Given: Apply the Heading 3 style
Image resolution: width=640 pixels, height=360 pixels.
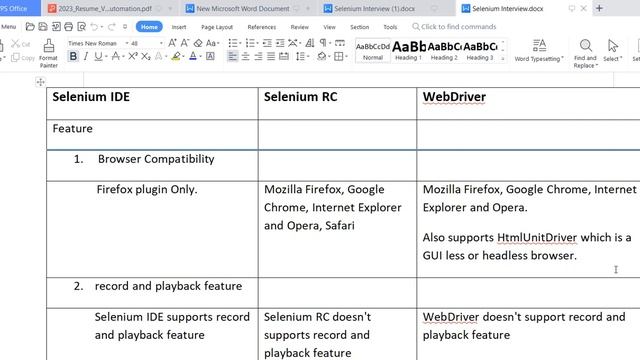Looking at the screenshot, I should [x=480, y=51].
